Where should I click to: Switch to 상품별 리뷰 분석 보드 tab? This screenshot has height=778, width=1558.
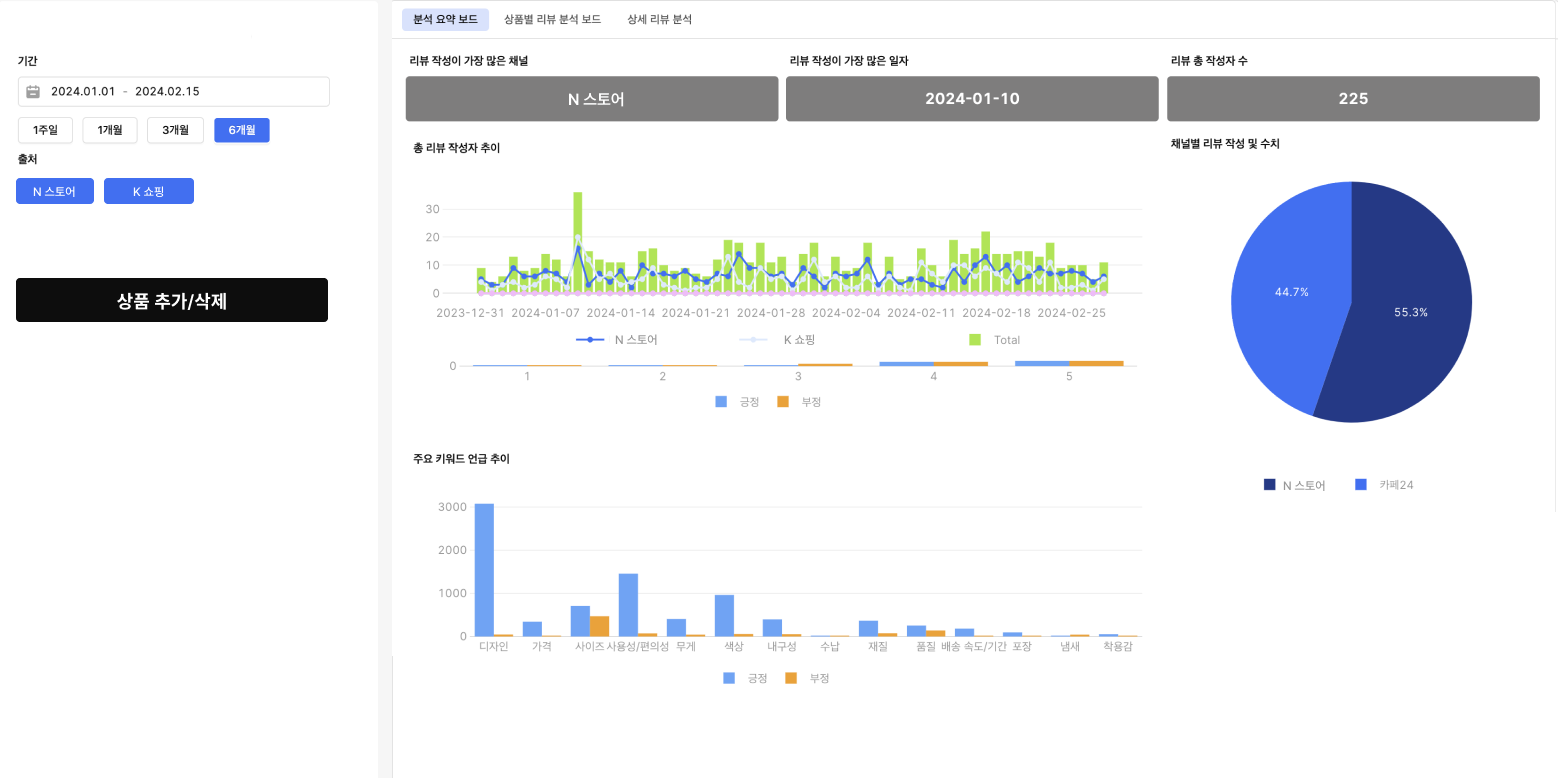tap(552, 19)
